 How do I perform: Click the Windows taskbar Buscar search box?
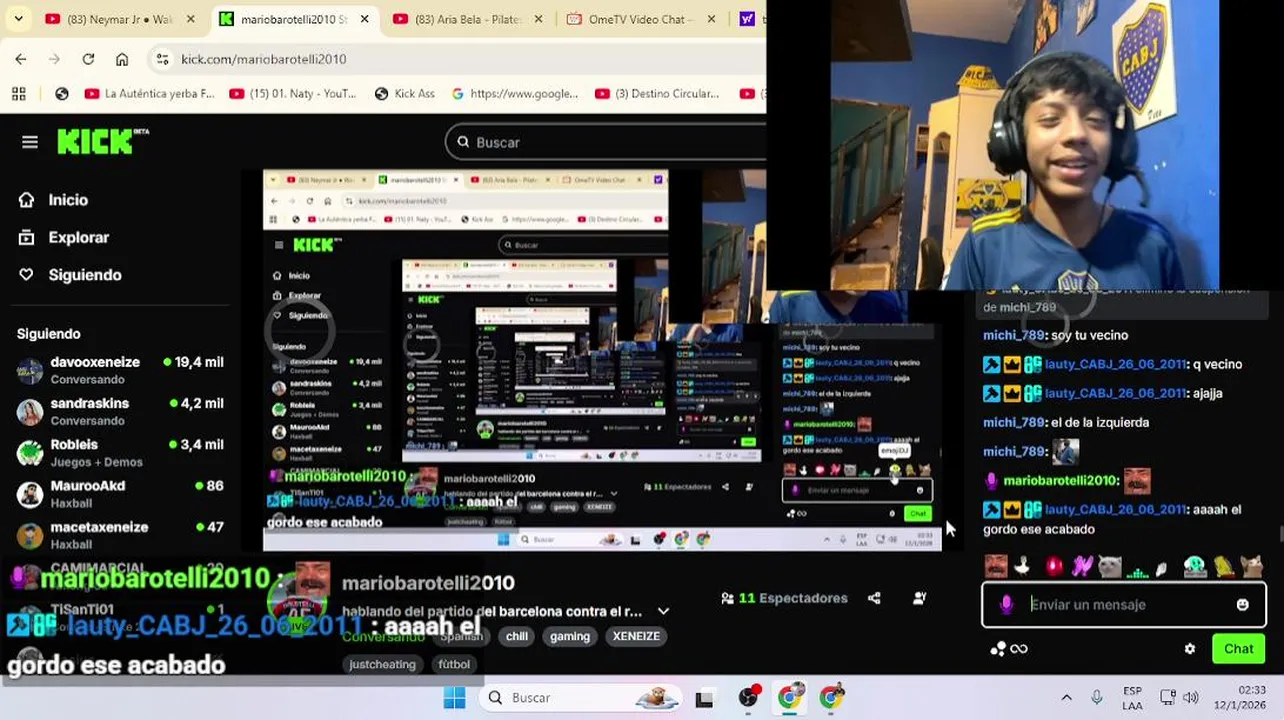click(x=580, y=697)
